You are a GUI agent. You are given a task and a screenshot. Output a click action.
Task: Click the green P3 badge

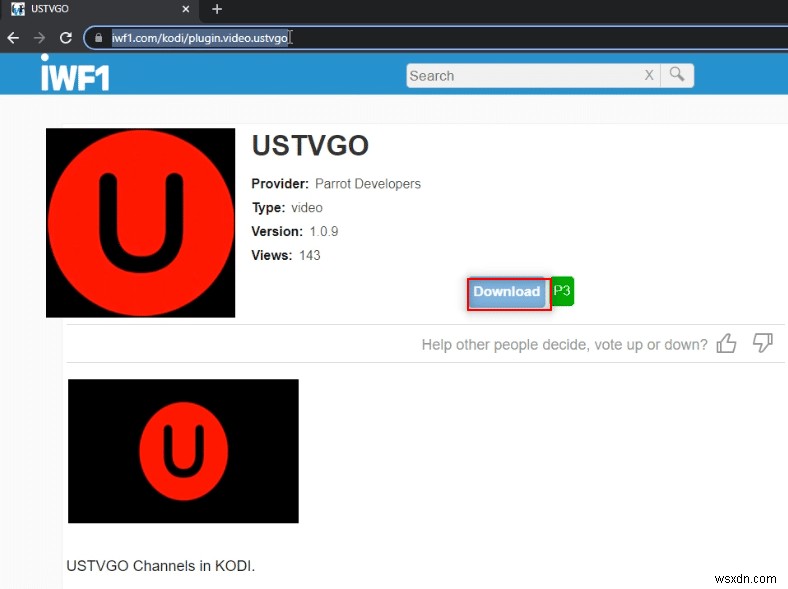(562, 291)
